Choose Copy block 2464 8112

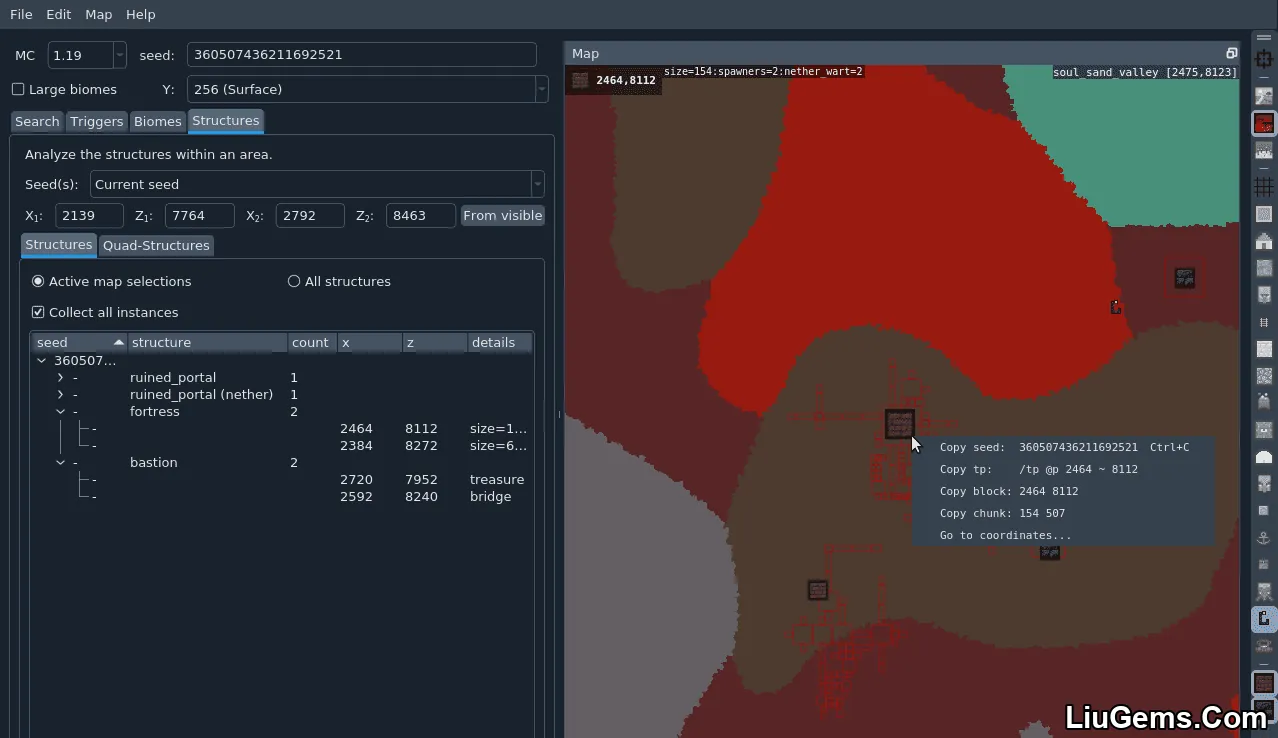tap(1064, 491)
